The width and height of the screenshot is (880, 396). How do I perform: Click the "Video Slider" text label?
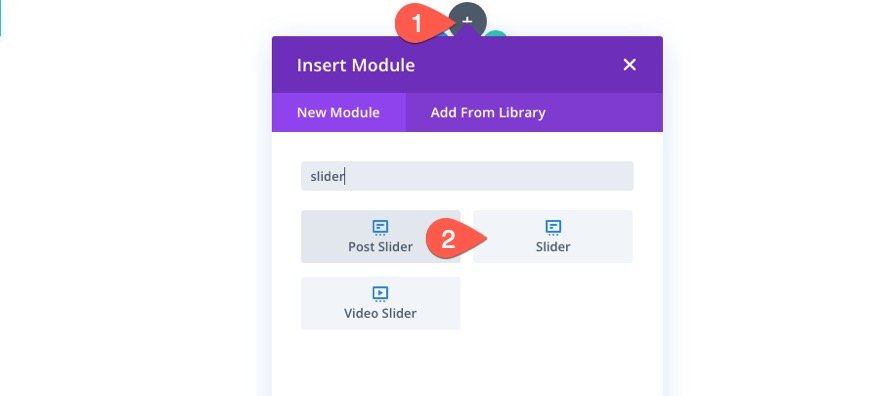click(x=381, y=313)
